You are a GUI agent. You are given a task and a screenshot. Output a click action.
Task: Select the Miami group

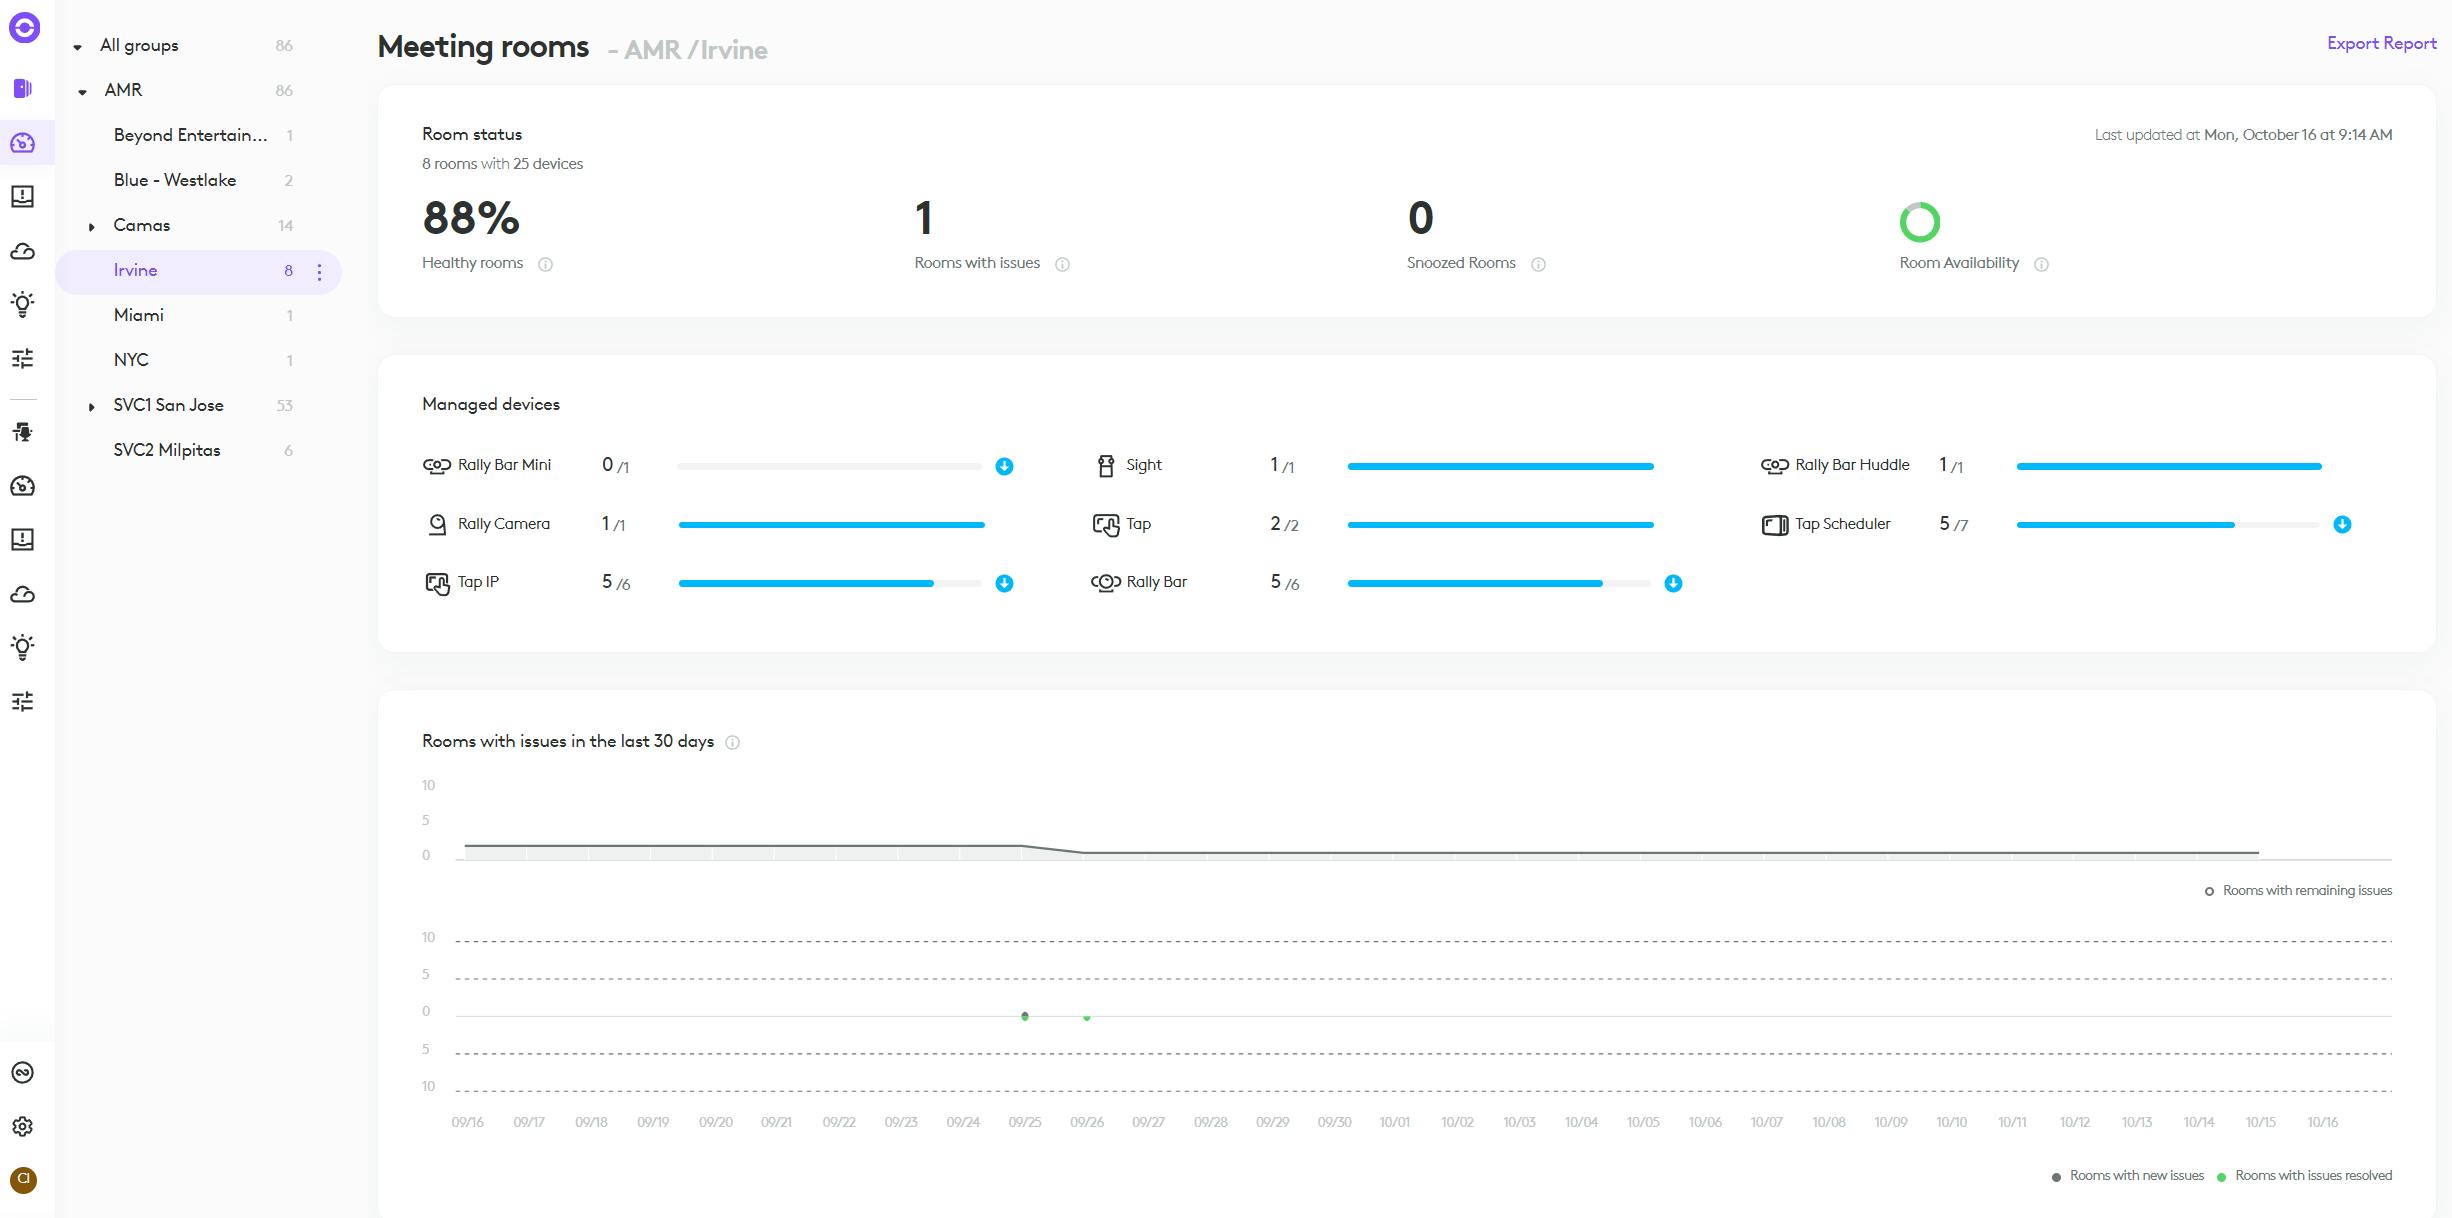139,315
